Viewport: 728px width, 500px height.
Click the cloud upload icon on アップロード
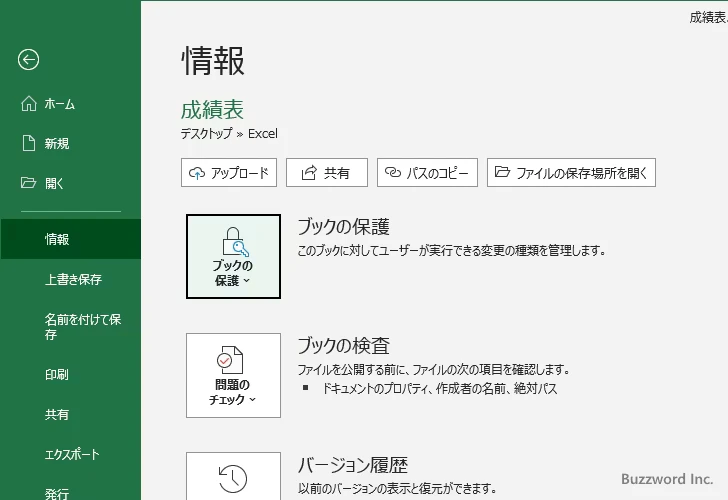[x=197, y=173]
